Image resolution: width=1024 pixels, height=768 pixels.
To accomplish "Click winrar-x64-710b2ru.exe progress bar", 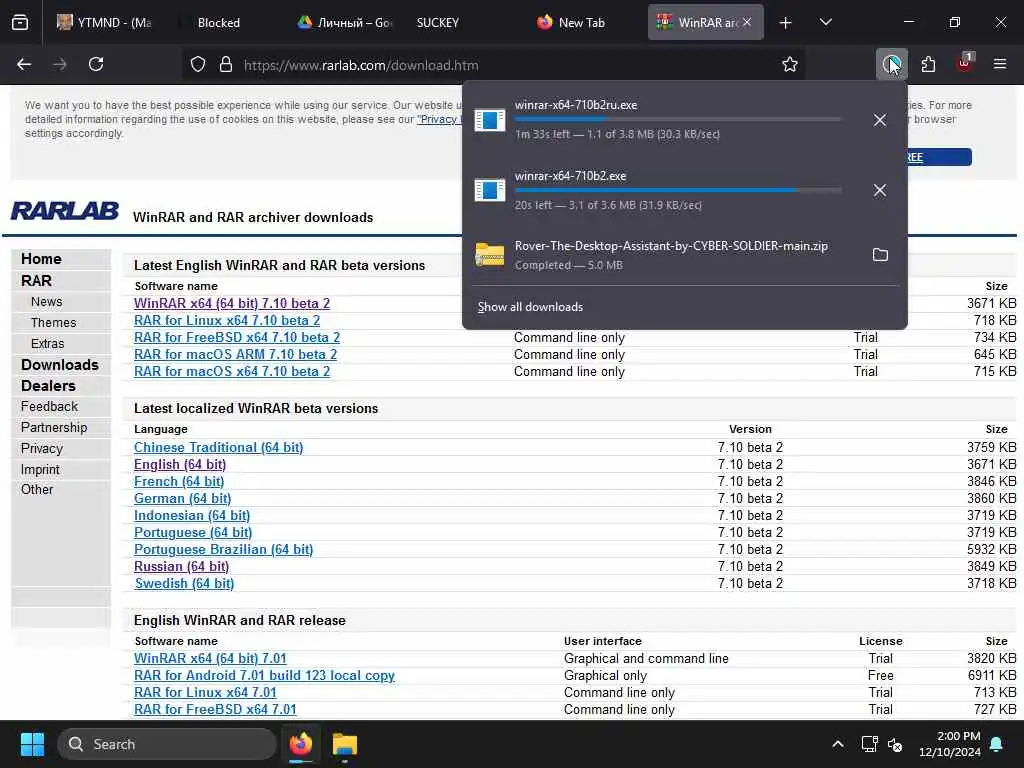I will pyautogui.click(x=678, y=120).
